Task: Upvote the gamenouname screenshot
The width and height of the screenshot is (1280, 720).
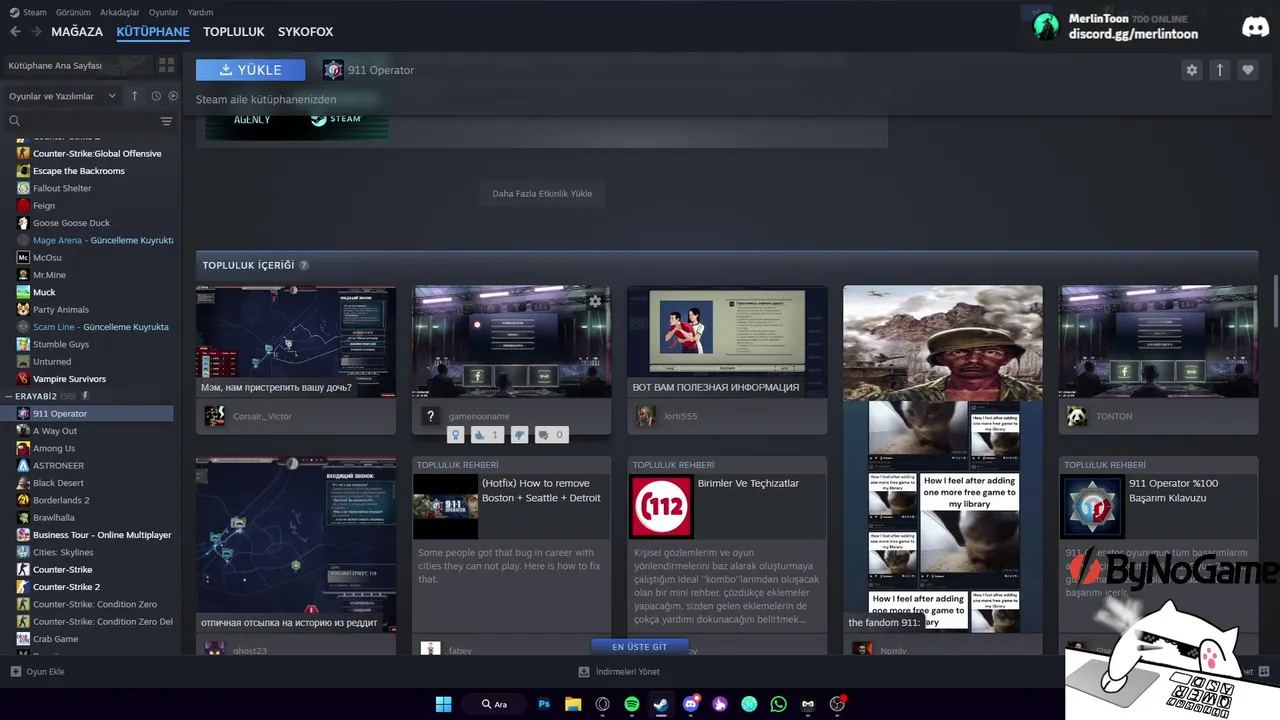Action: tap(486, 435)
